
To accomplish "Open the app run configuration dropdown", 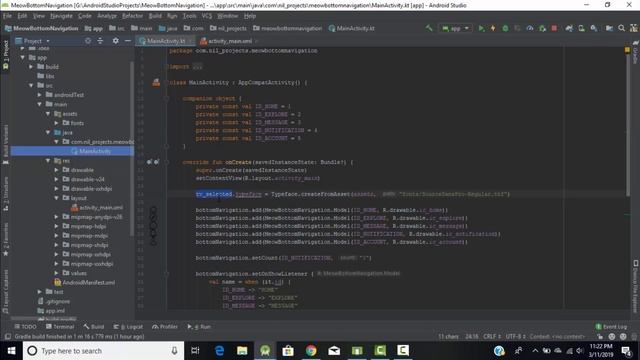I will coord(455,28).
